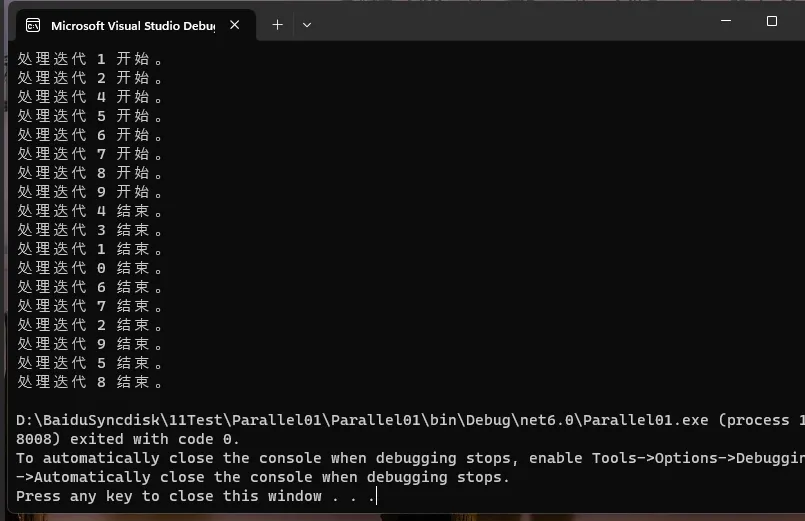Open a new tab with the plus icon
Viewport: 805px width, 521px height.
277,25
